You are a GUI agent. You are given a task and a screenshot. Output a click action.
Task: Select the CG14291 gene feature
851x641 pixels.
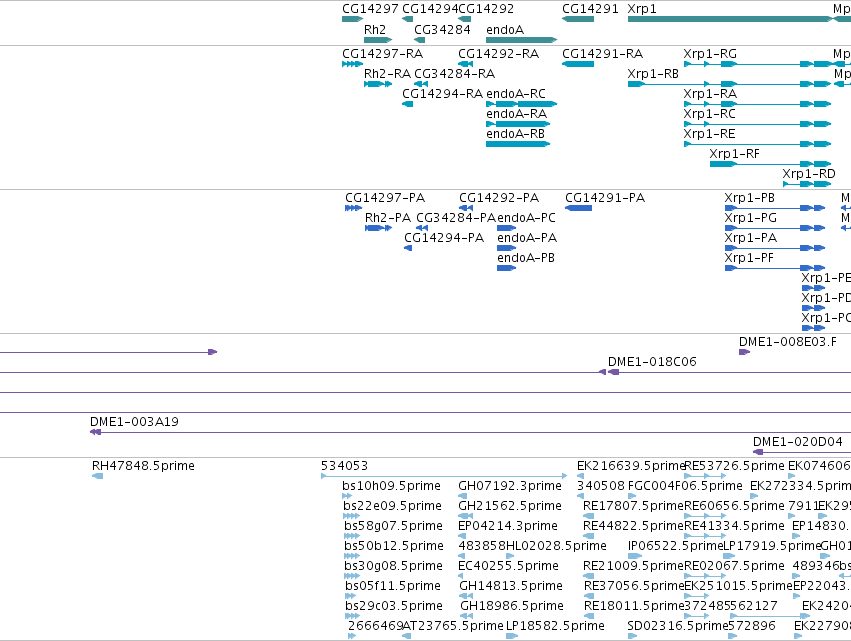click(x=578, y=19)
